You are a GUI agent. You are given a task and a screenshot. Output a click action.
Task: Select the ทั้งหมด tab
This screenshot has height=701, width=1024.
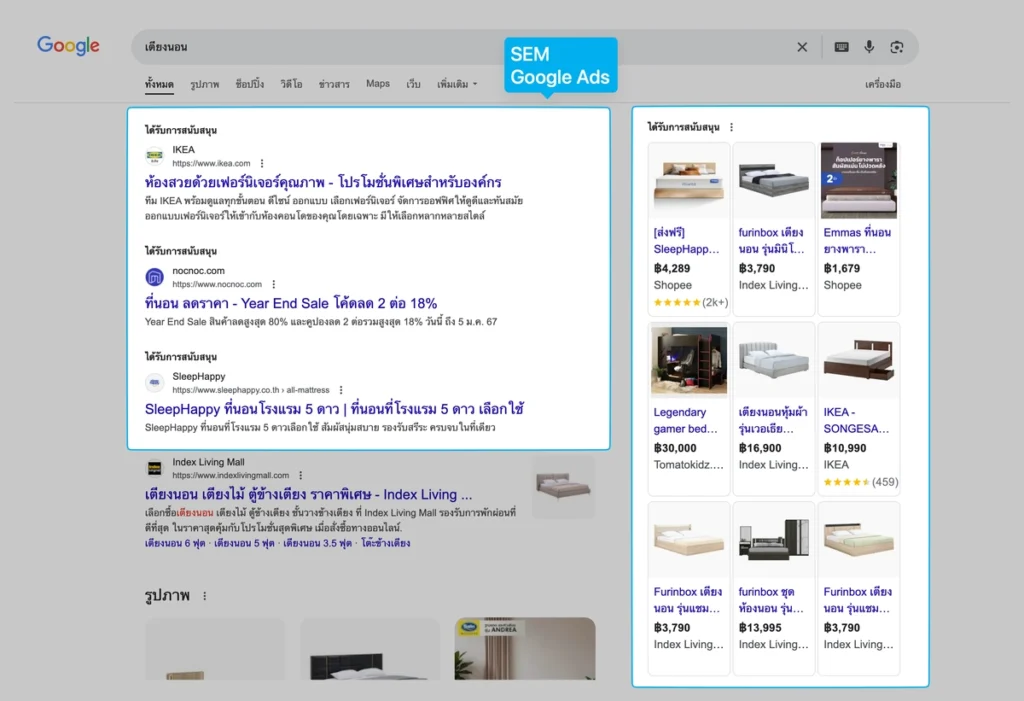tap(159, 84)
